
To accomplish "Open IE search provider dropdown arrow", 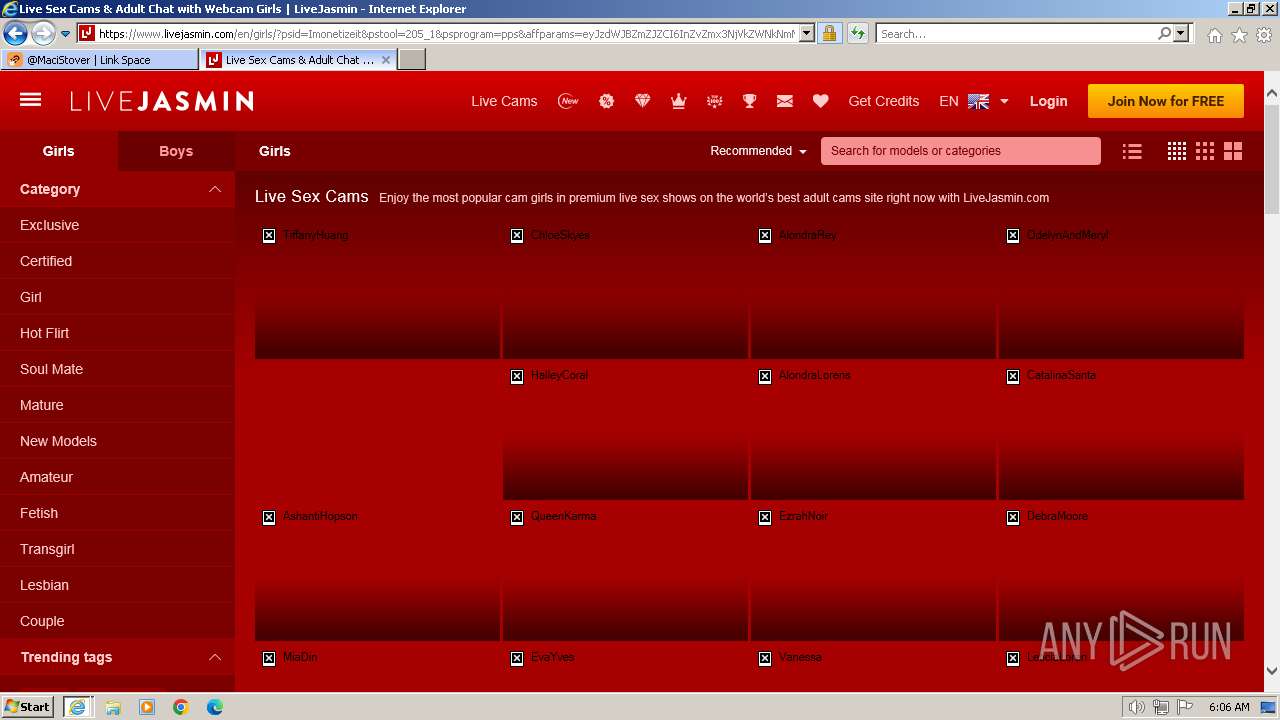I will tap(1181, 33).
